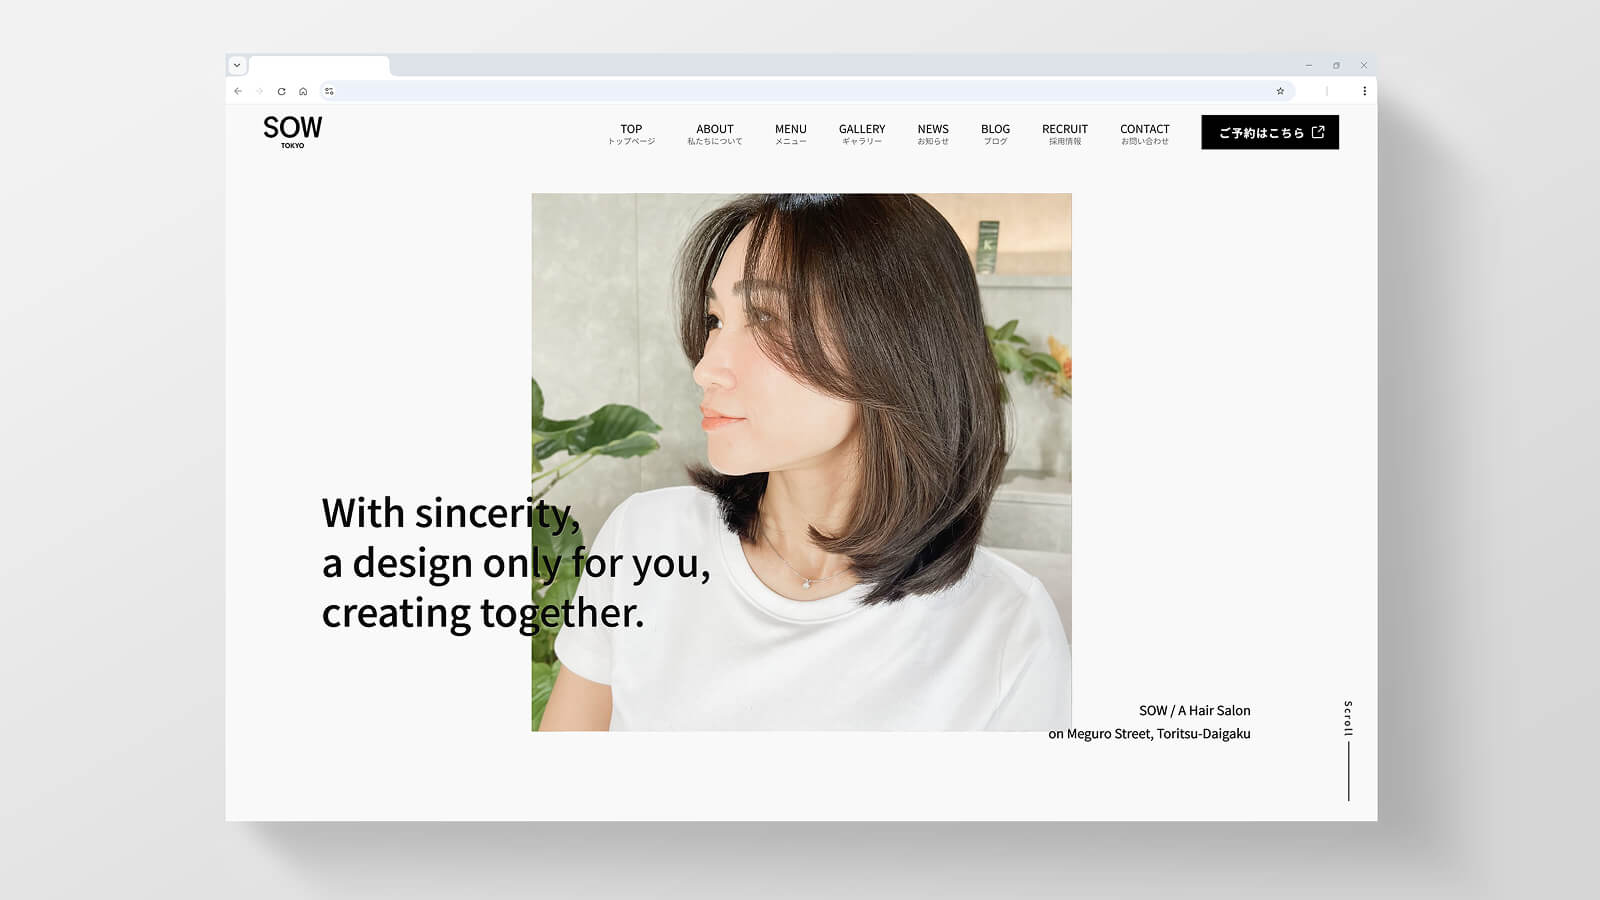Click the site permissions icon in address bar
Screen dimensions: 1600x900
click(330, 91)
